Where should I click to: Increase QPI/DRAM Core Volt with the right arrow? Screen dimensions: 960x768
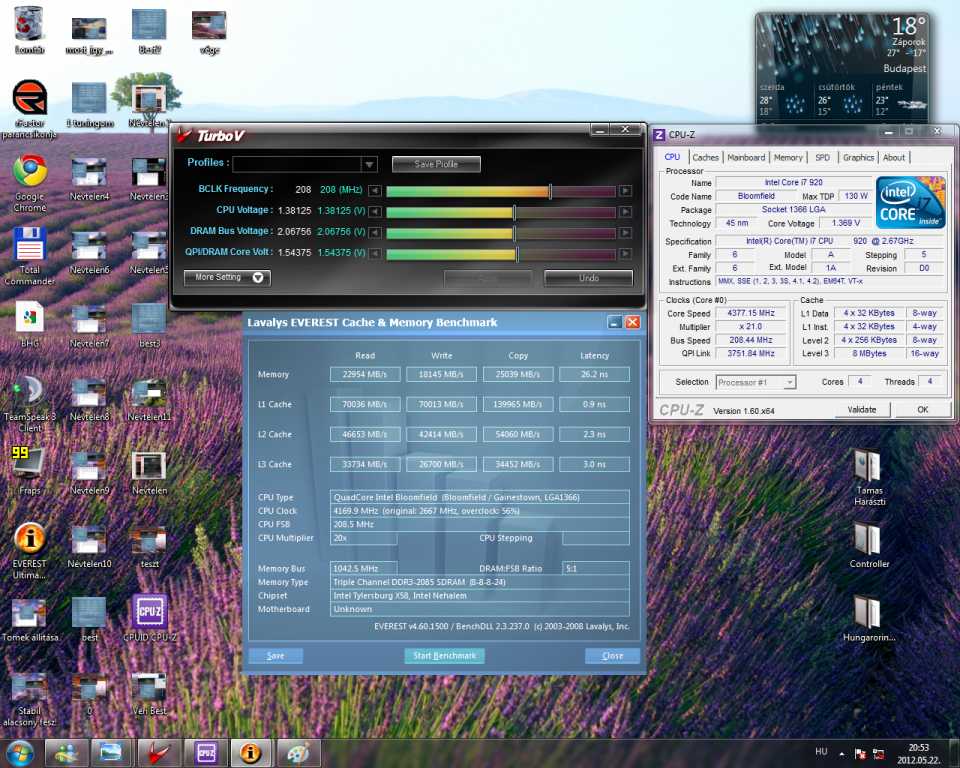pyautogui.click(x=625, y=254)
